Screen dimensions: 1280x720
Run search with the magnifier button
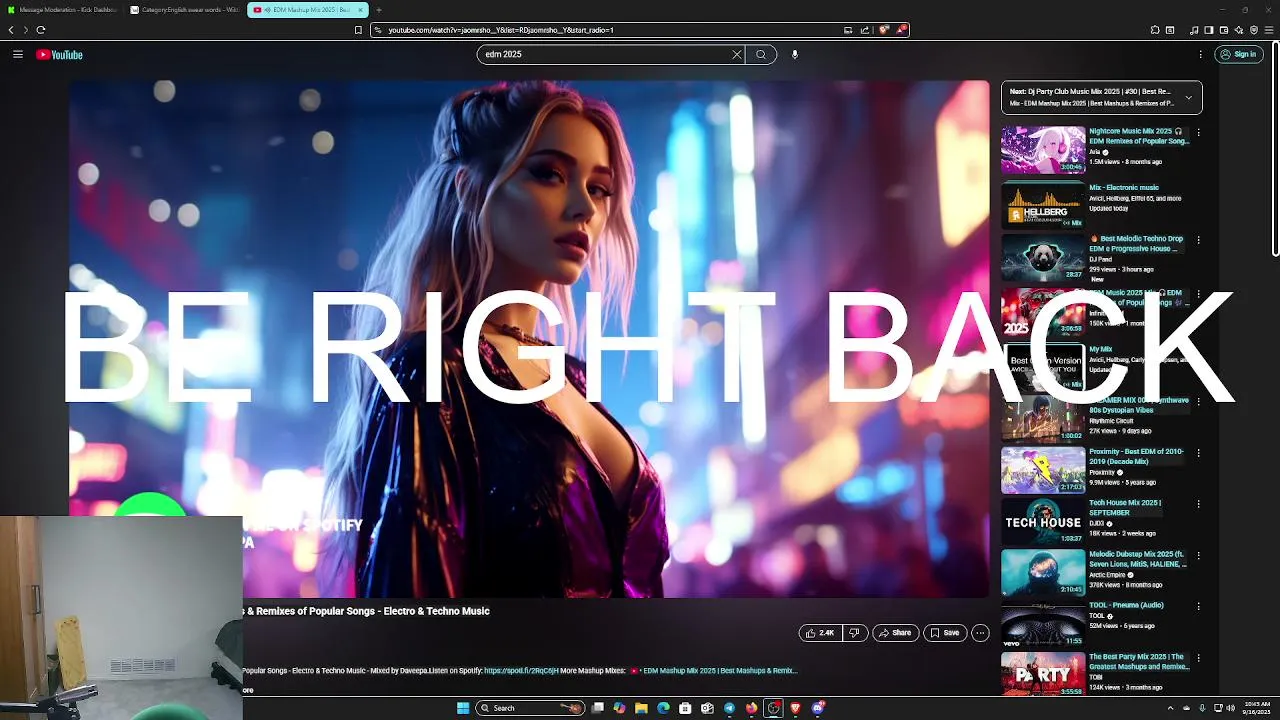click(x=761, y=55)
